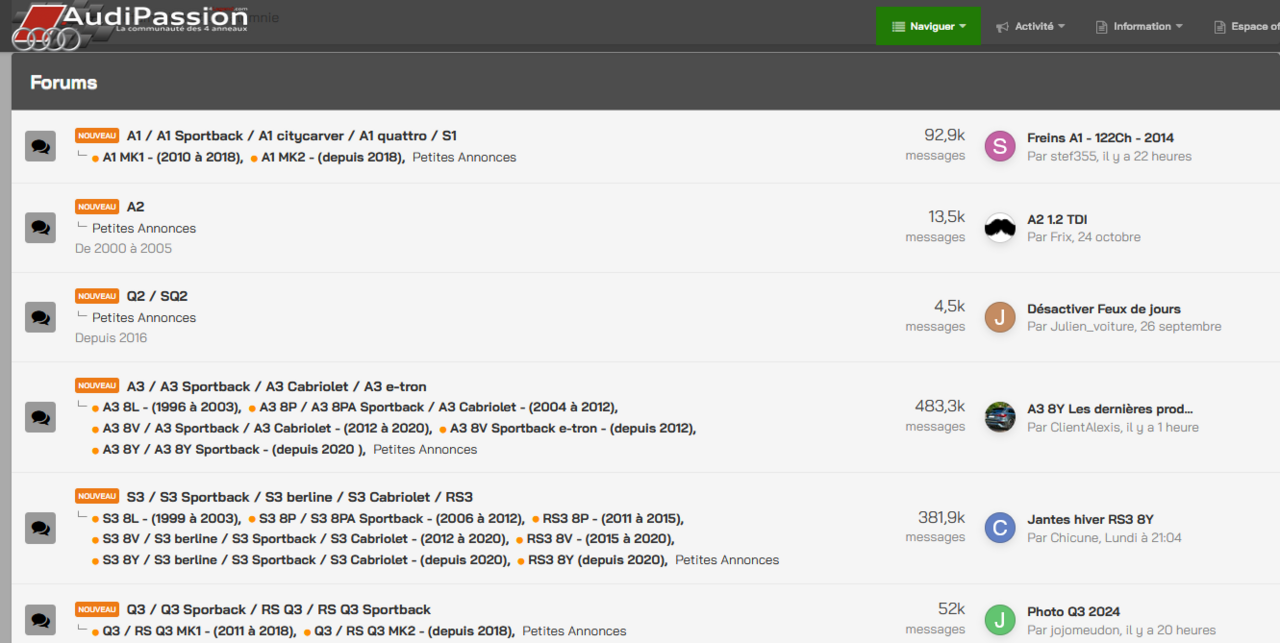Click the S3 forum chat bubble icon

click(40, 528)
